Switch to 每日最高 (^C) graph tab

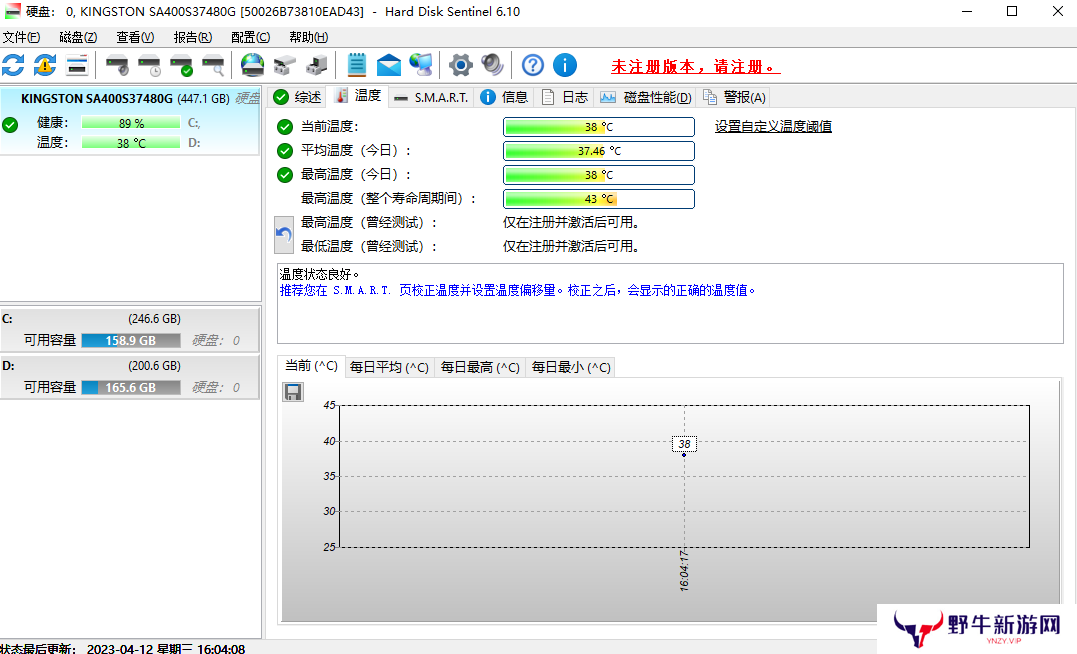click(x=480, y=368)
